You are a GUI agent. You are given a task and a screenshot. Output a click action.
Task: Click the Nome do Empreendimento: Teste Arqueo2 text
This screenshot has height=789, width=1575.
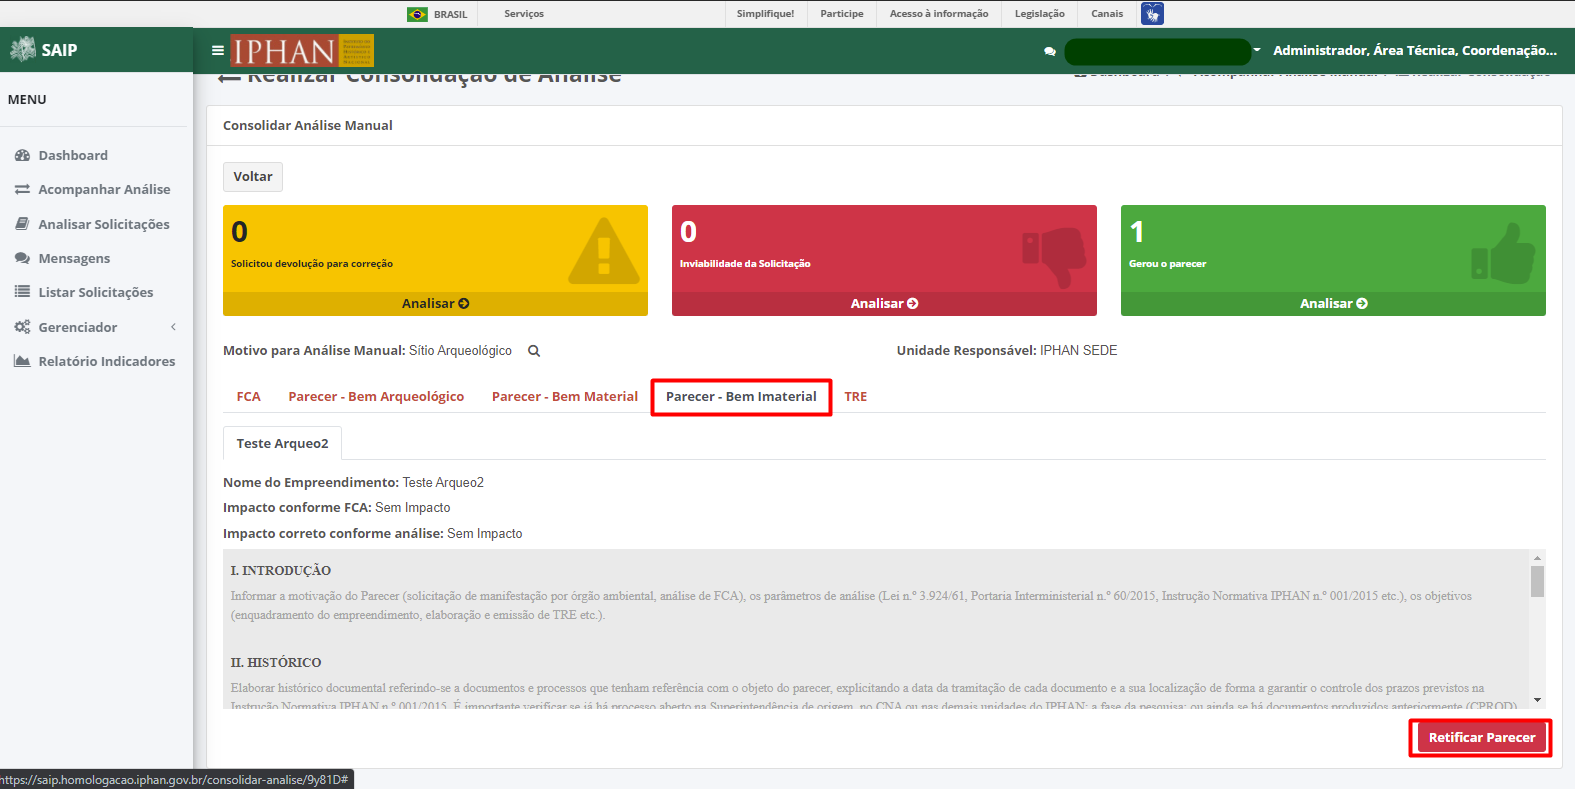tap(353, 483)
